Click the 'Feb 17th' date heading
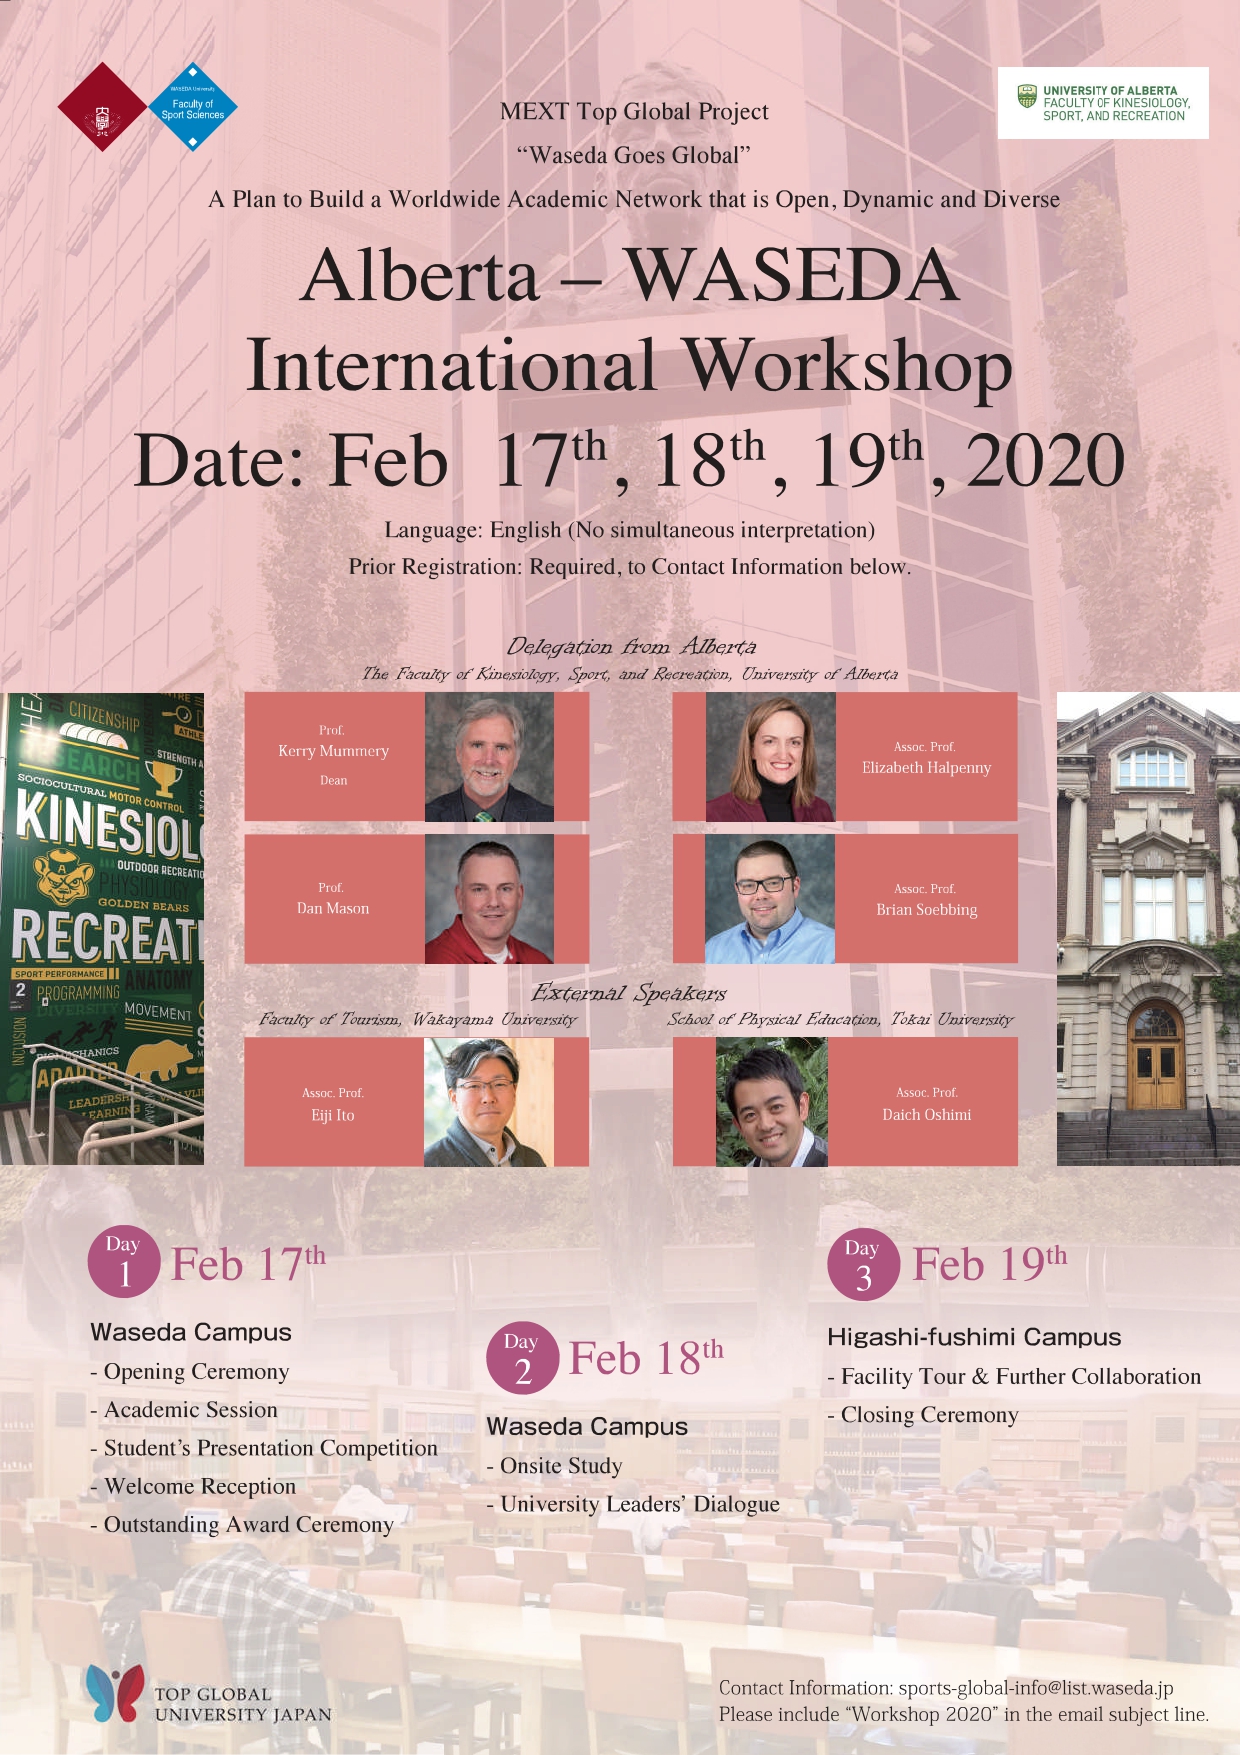1240x1755 pixels. tap(248, 1264)
